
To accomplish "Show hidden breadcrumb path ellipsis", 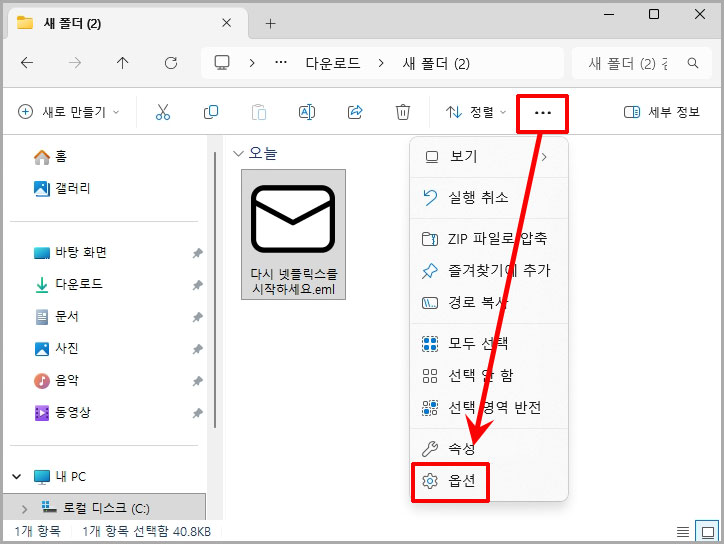I will (x=281, y=63).
